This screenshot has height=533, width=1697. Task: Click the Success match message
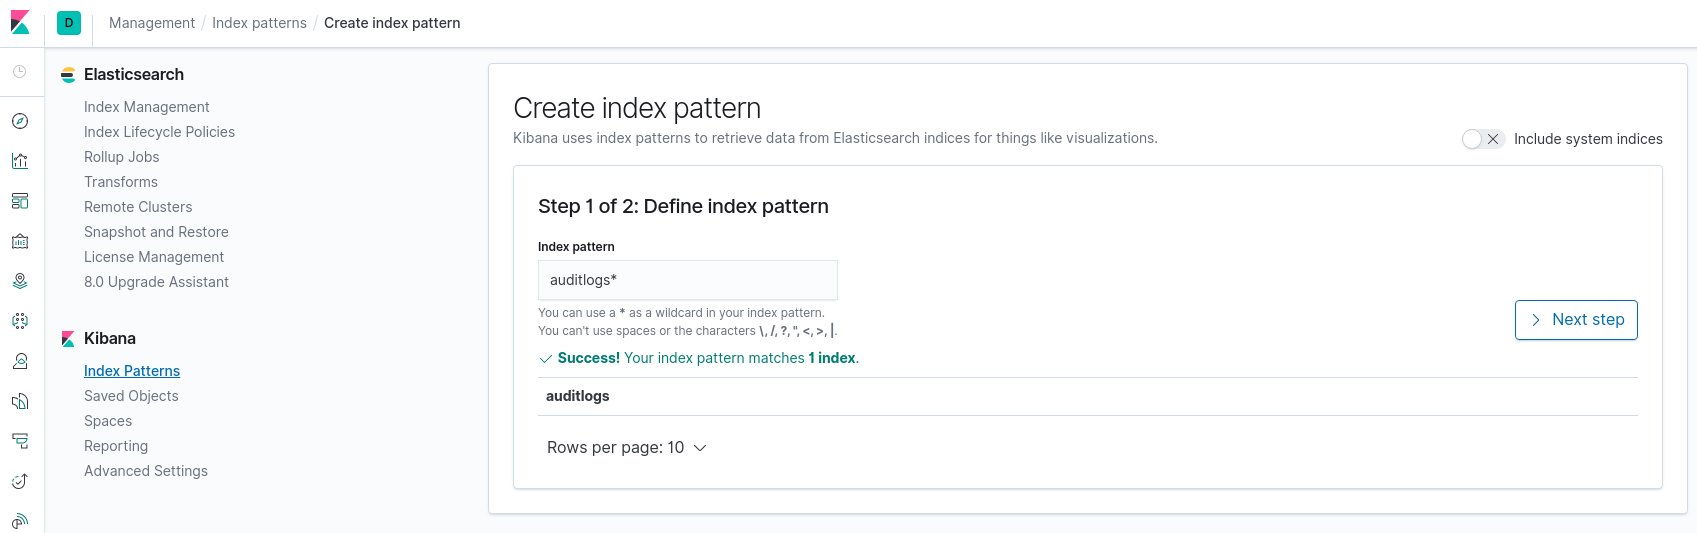(x=699, y=358)
